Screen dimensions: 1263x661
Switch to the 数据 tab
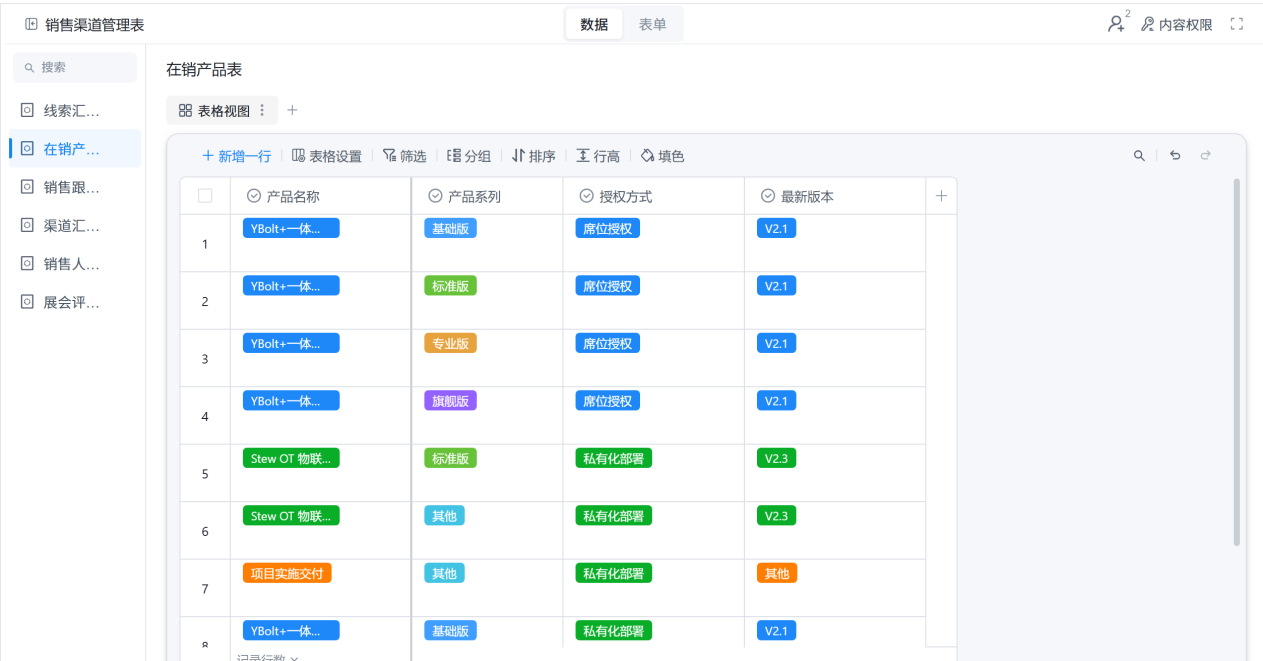(594, 24)
